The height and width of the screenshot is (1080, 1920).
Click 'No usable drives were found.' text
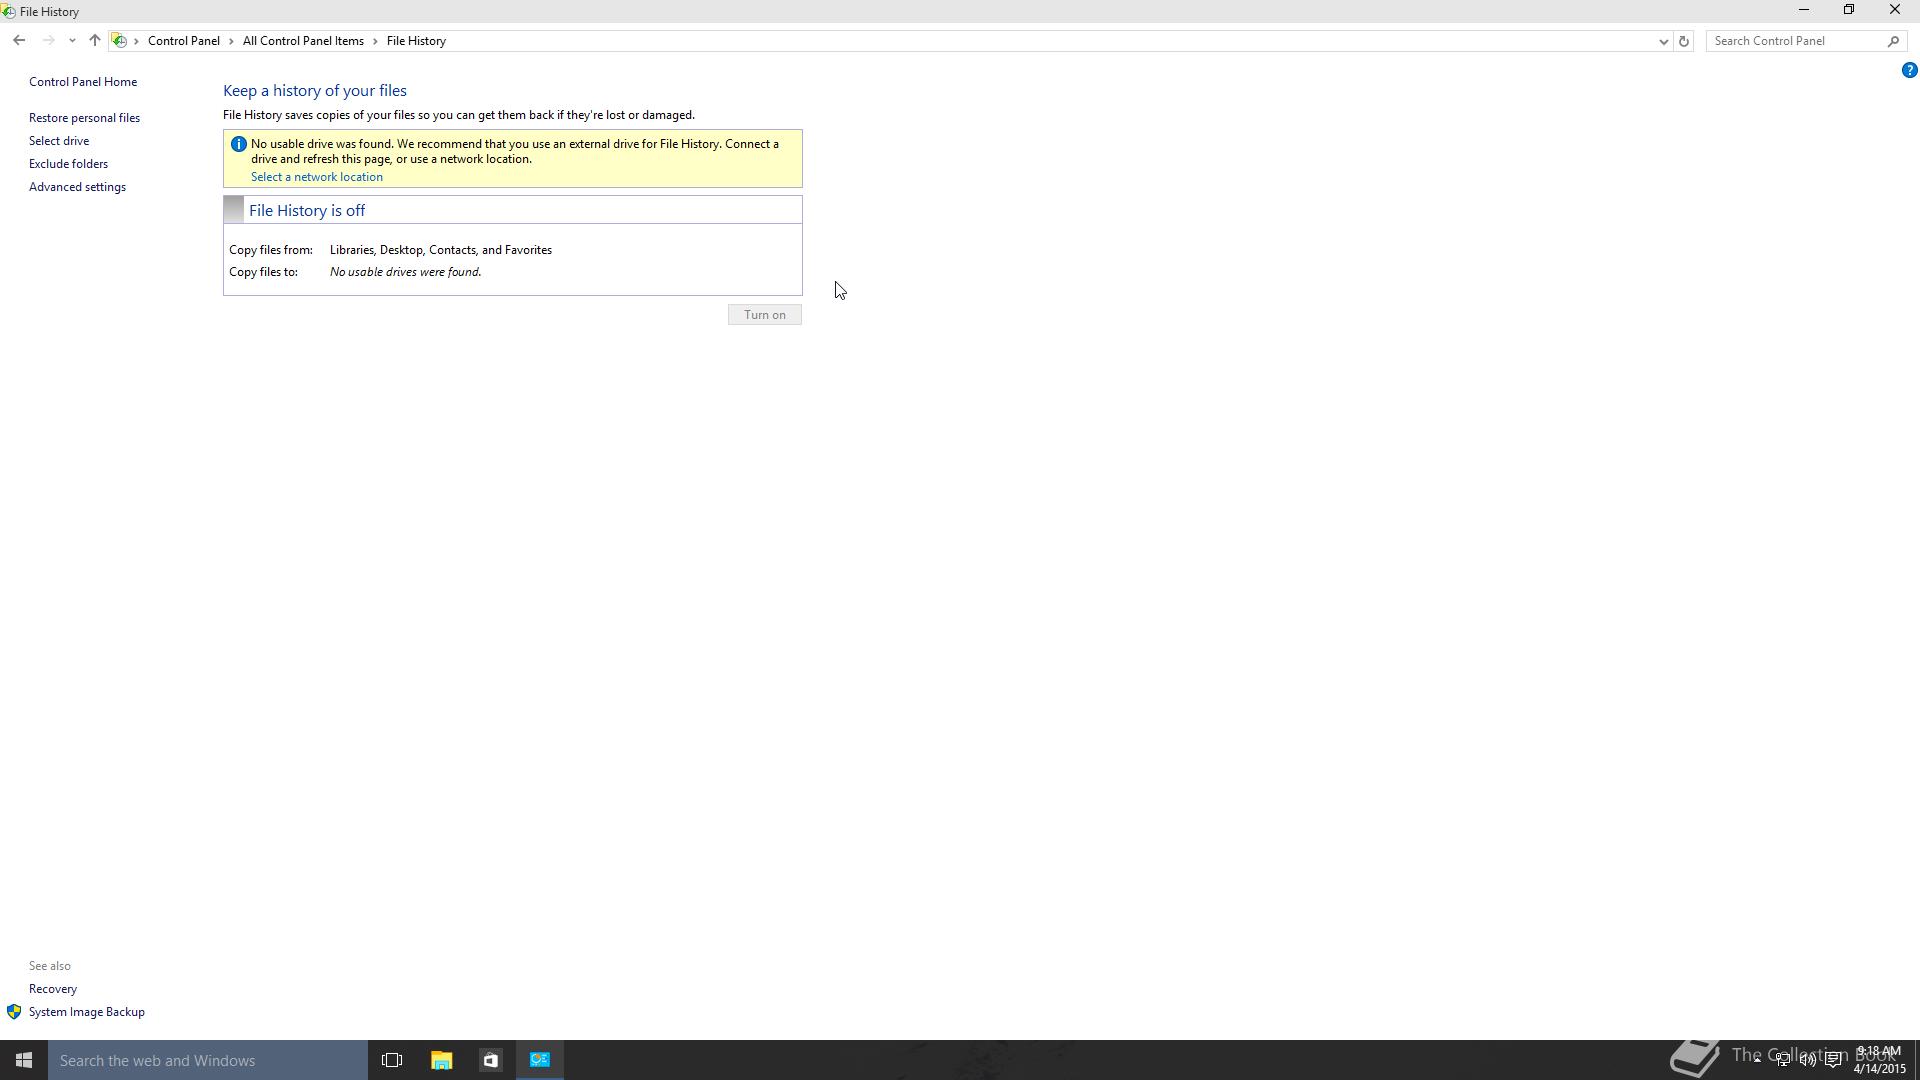[x=405, y=272]
